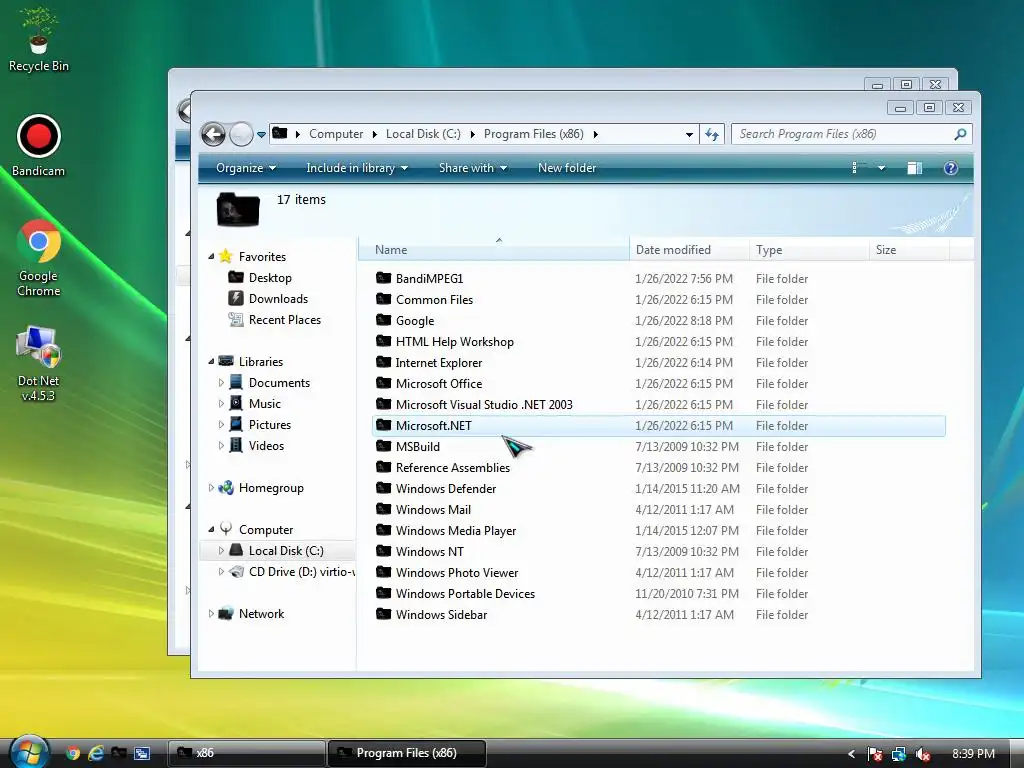Image resolution: width=1024 pixels, height=768 pixels.
Task: Open the Help question mark button
Action: 950,168
